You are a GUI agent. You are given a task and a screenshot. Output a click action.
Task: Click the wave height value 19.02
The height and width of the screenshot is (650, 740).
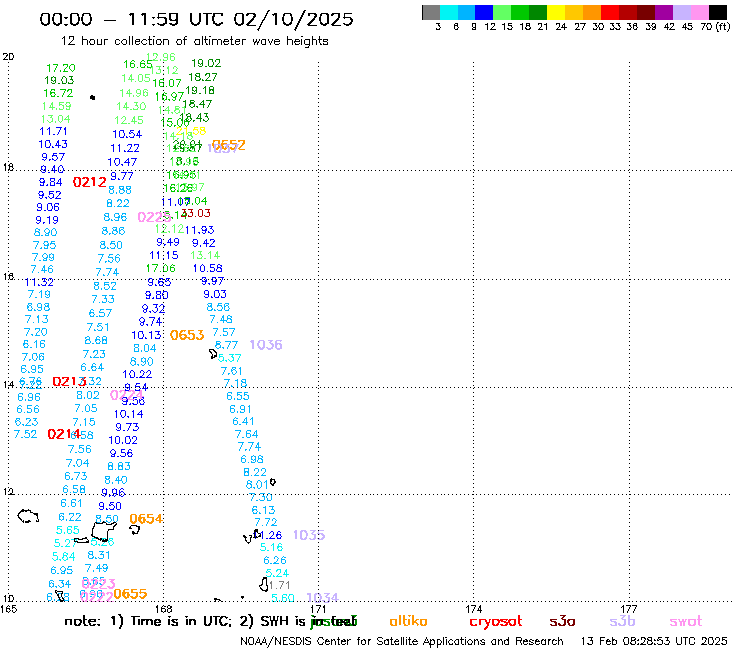pyautogui.click(x=206, y=63)
